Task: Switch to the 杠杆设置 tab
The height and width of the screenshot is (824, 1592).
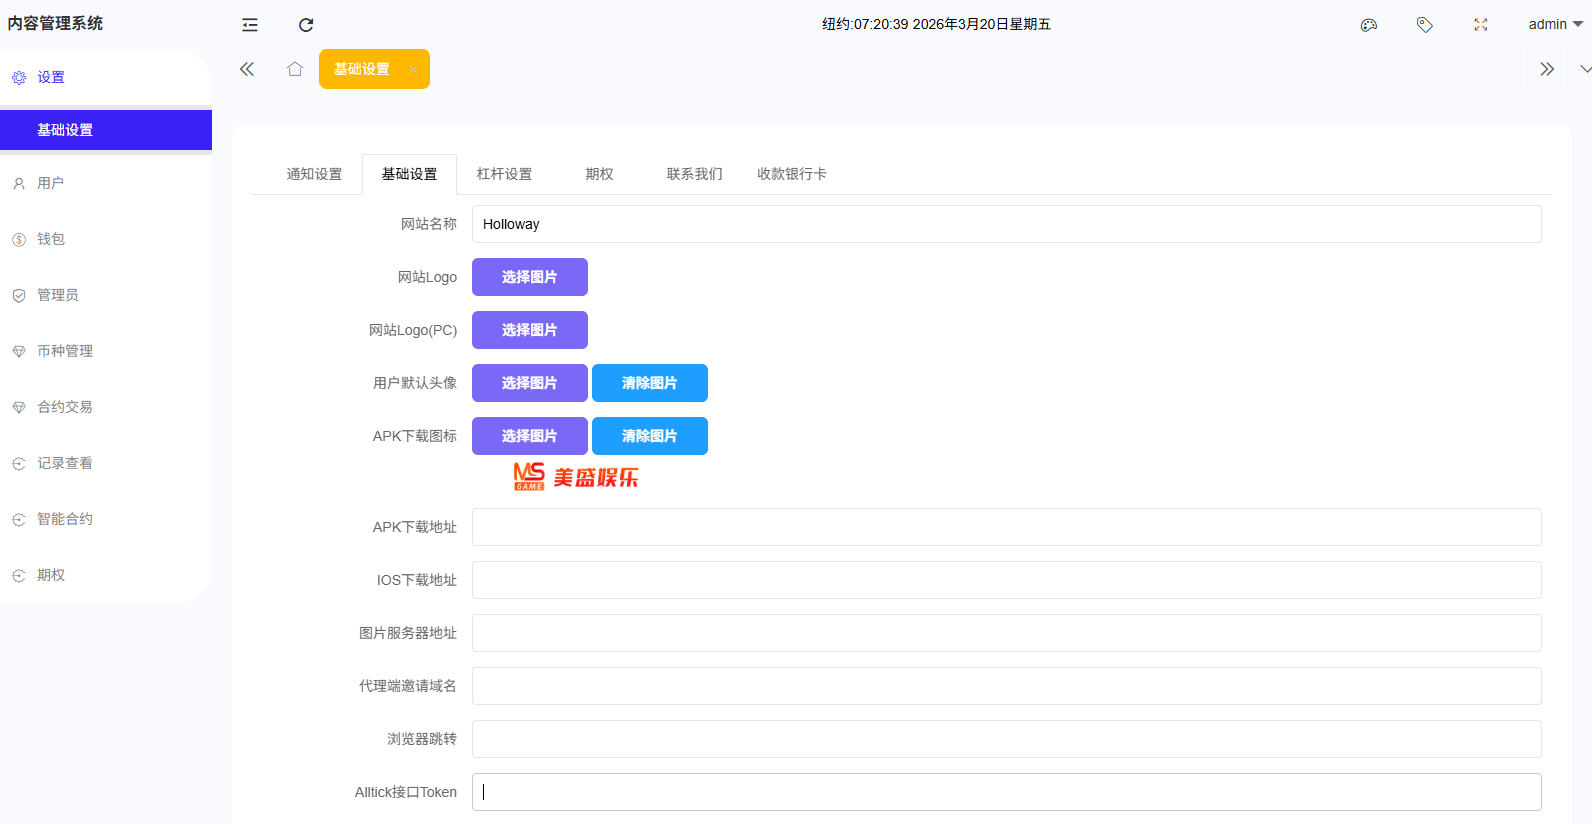Action: coord(504,174)
